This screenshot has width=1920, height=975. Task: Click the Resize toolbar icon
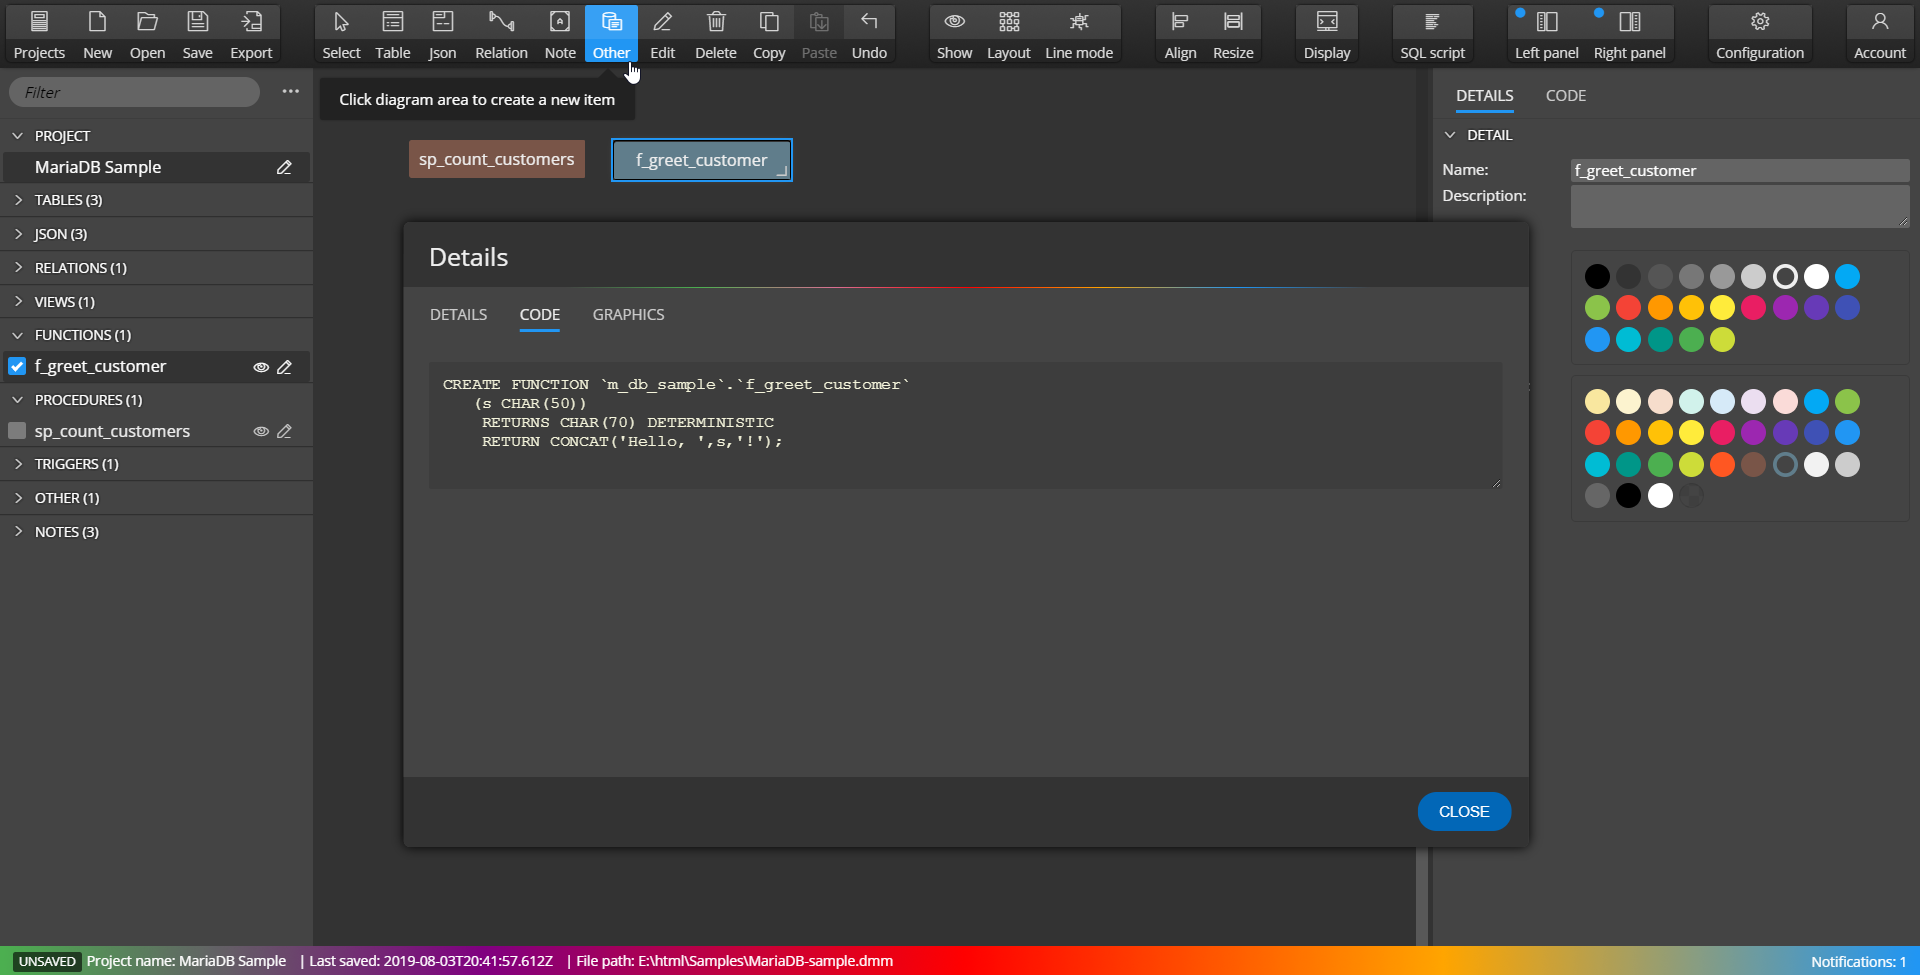point(1233,35)
